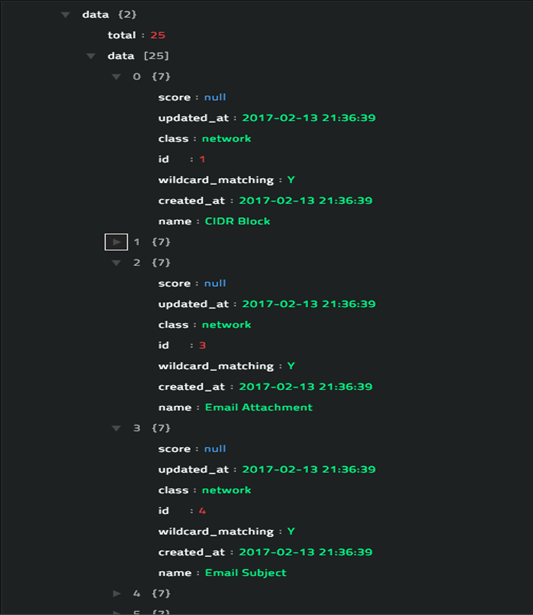Image resolution: width=533 pixels, height=615 pixels.
Task: Collapse the data [25] array
Action: [x=91, y=56]
